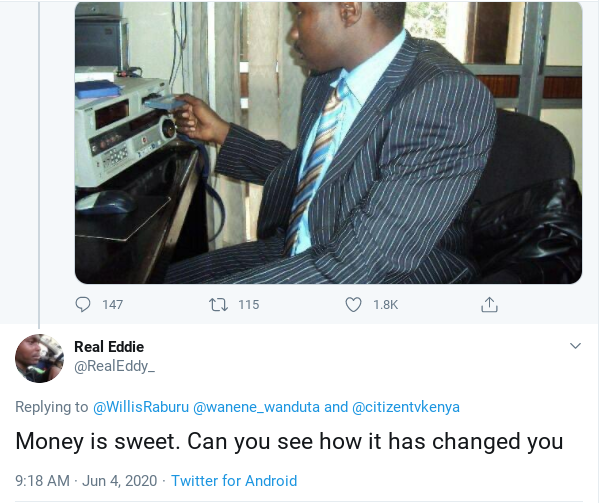Click the Replying to label
Image resolution: width=599 pixels, height=503 pixels.
coord(52,407)
